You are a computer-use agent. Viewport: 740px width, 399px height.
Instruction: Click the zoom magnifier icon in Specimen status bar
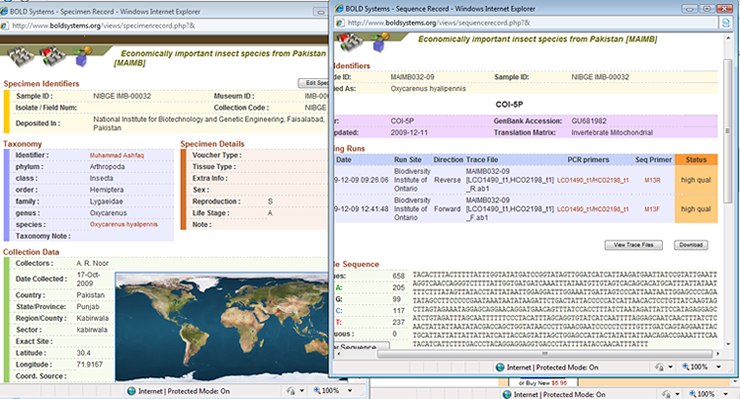point(317,391)
